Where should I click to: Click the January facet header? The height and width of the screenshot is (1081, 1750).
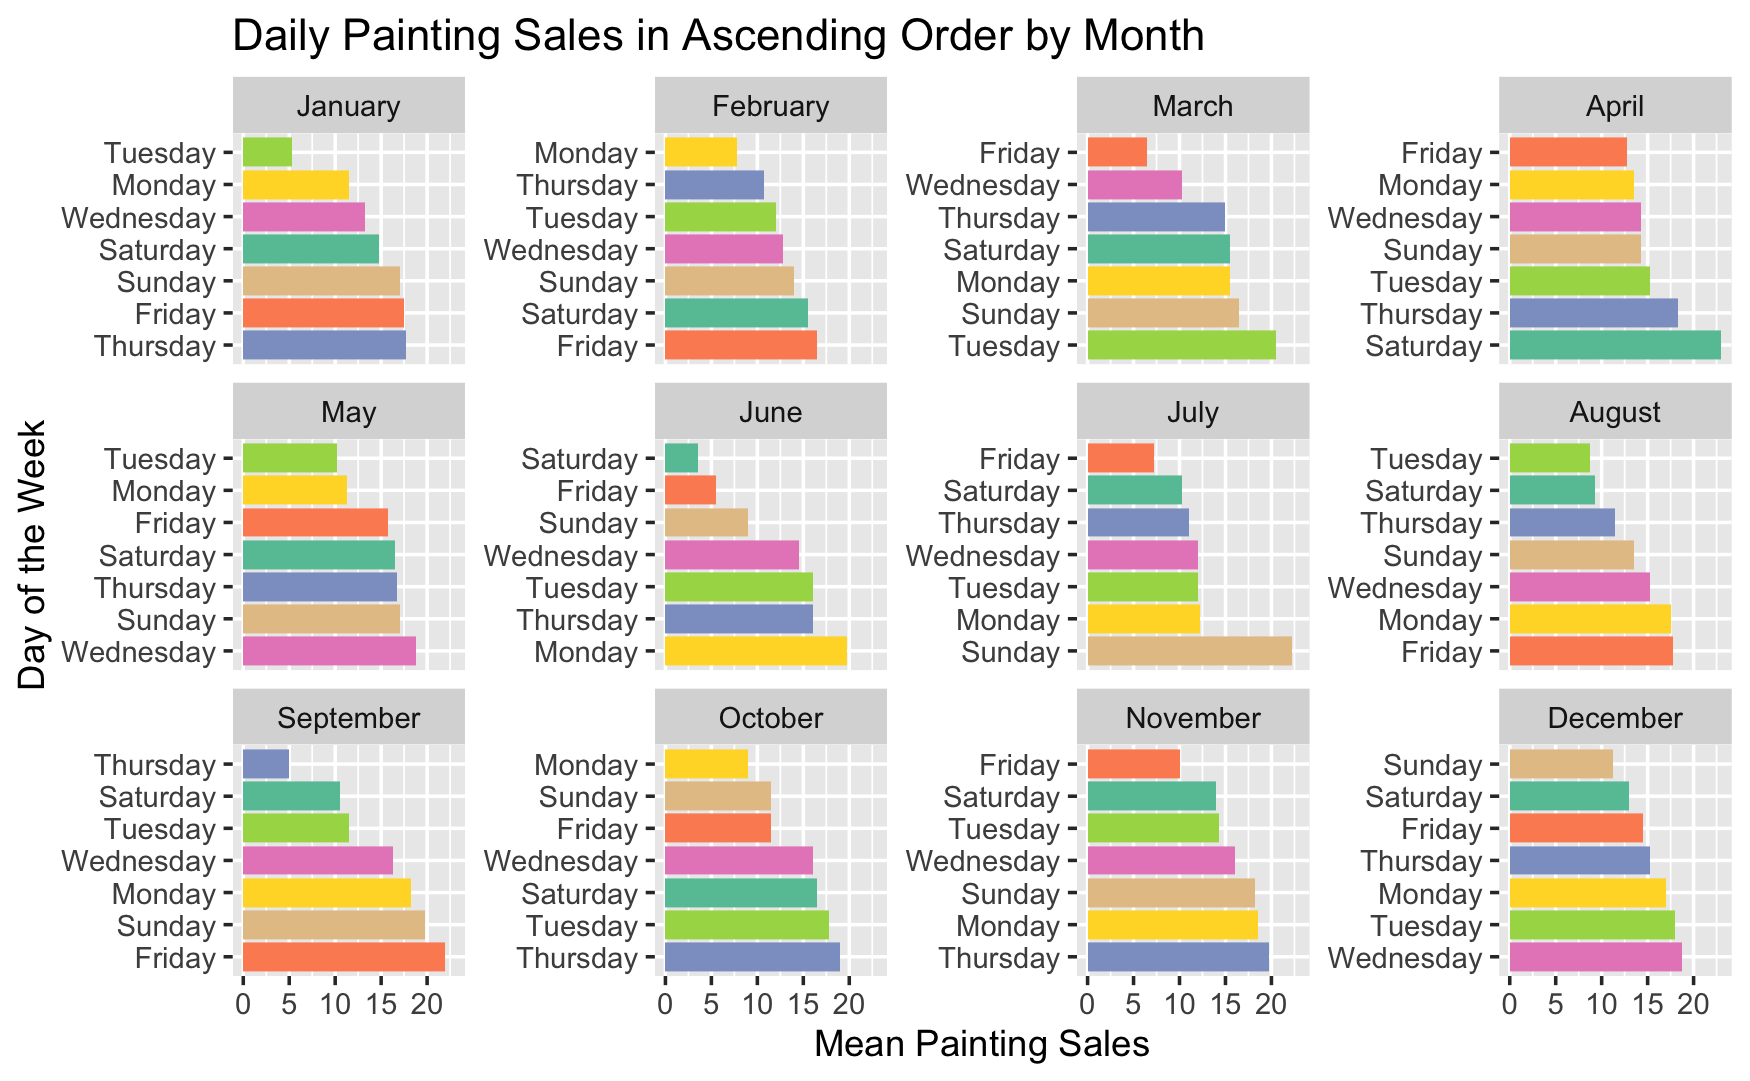tap(348, 106)
